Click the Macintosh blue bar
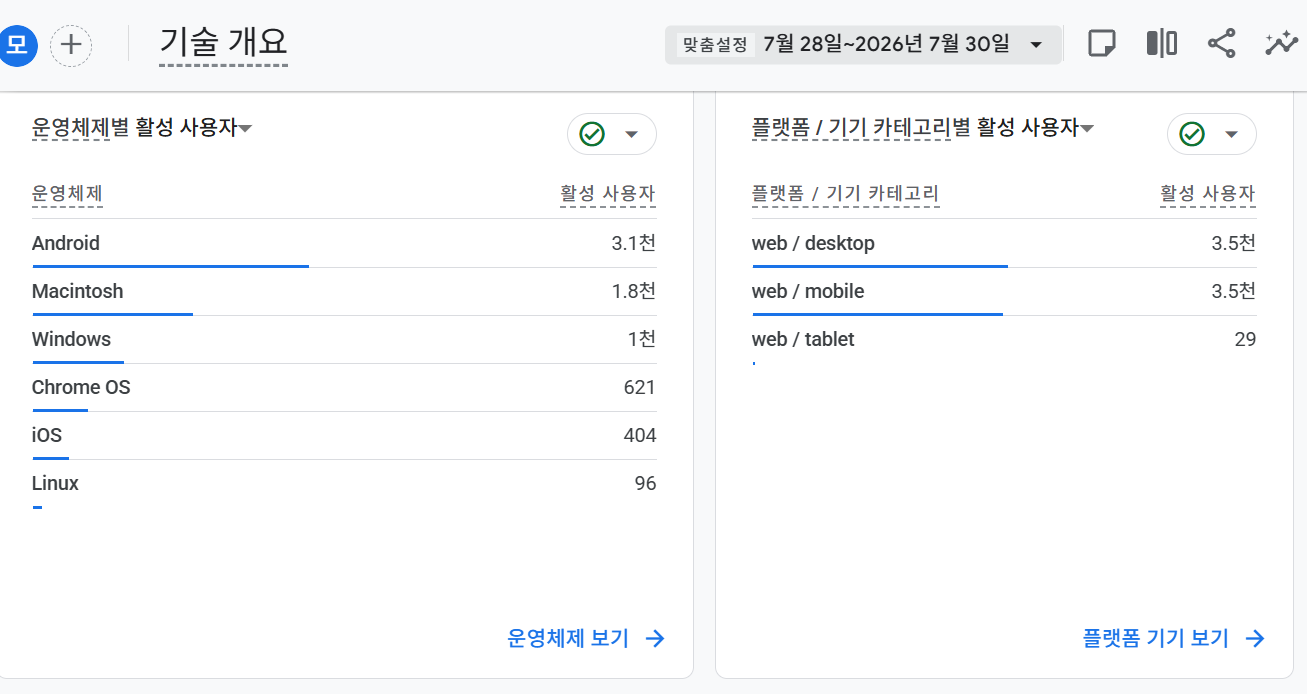The width and height of the screenshot is (1307, 694). point(112,314)
